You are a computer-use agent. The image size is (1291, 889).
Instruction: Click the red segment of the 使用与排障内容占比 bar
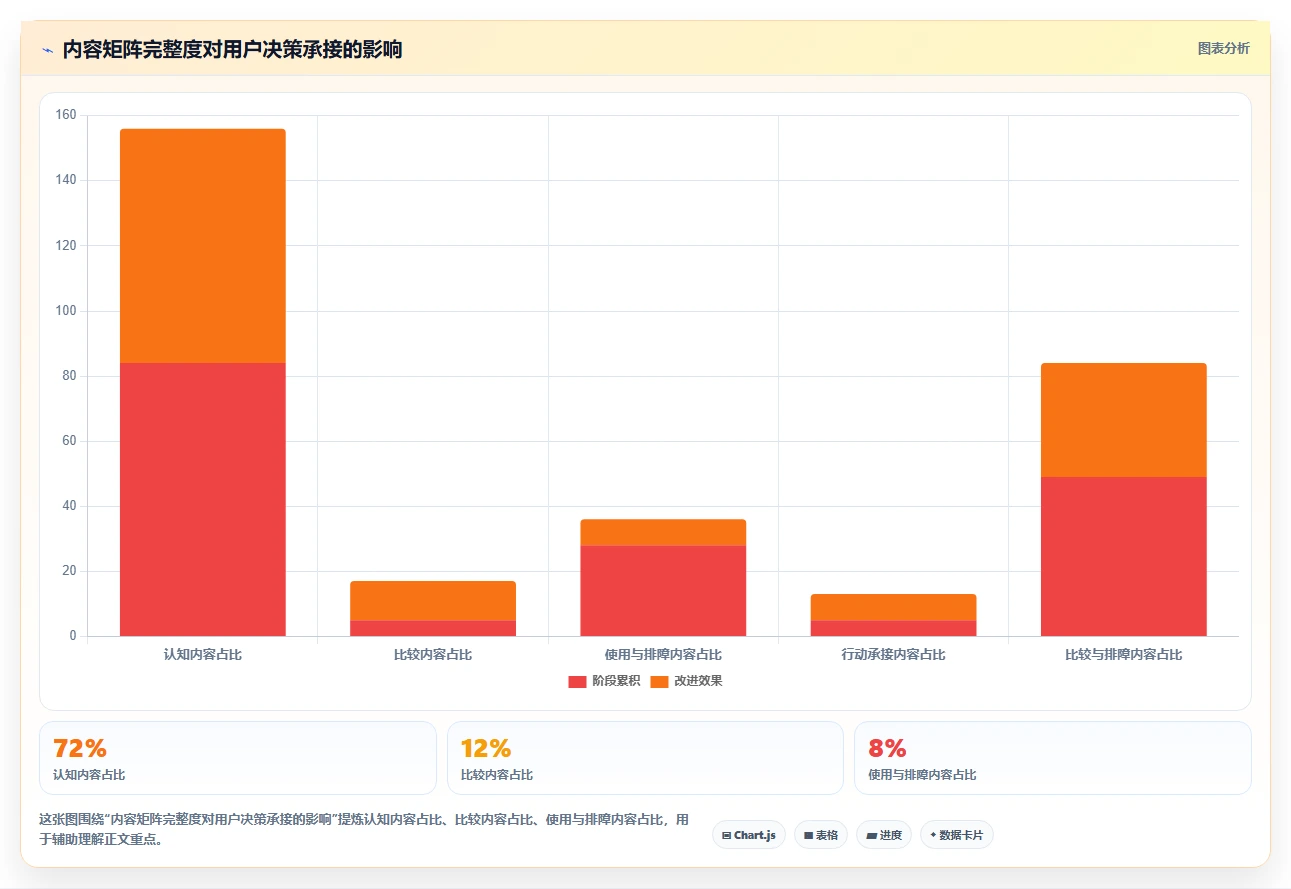[663, 590]
